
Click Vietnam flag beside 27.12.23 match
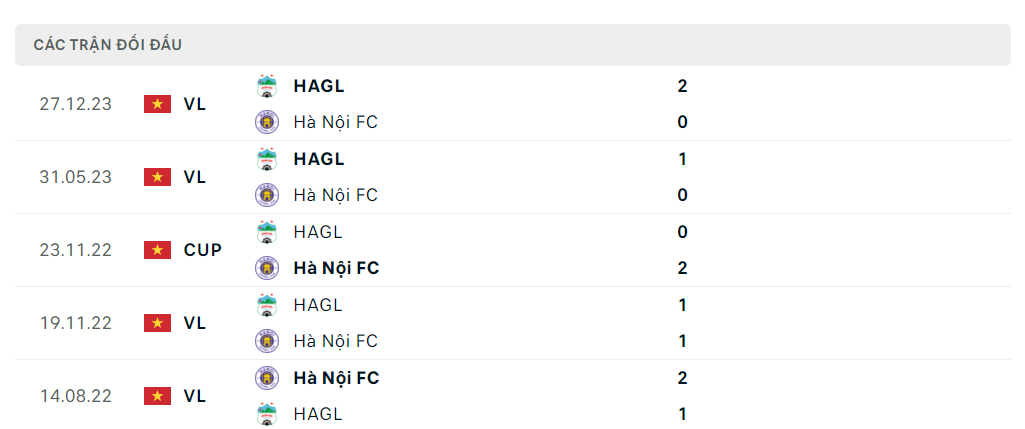tap(157, 104)
